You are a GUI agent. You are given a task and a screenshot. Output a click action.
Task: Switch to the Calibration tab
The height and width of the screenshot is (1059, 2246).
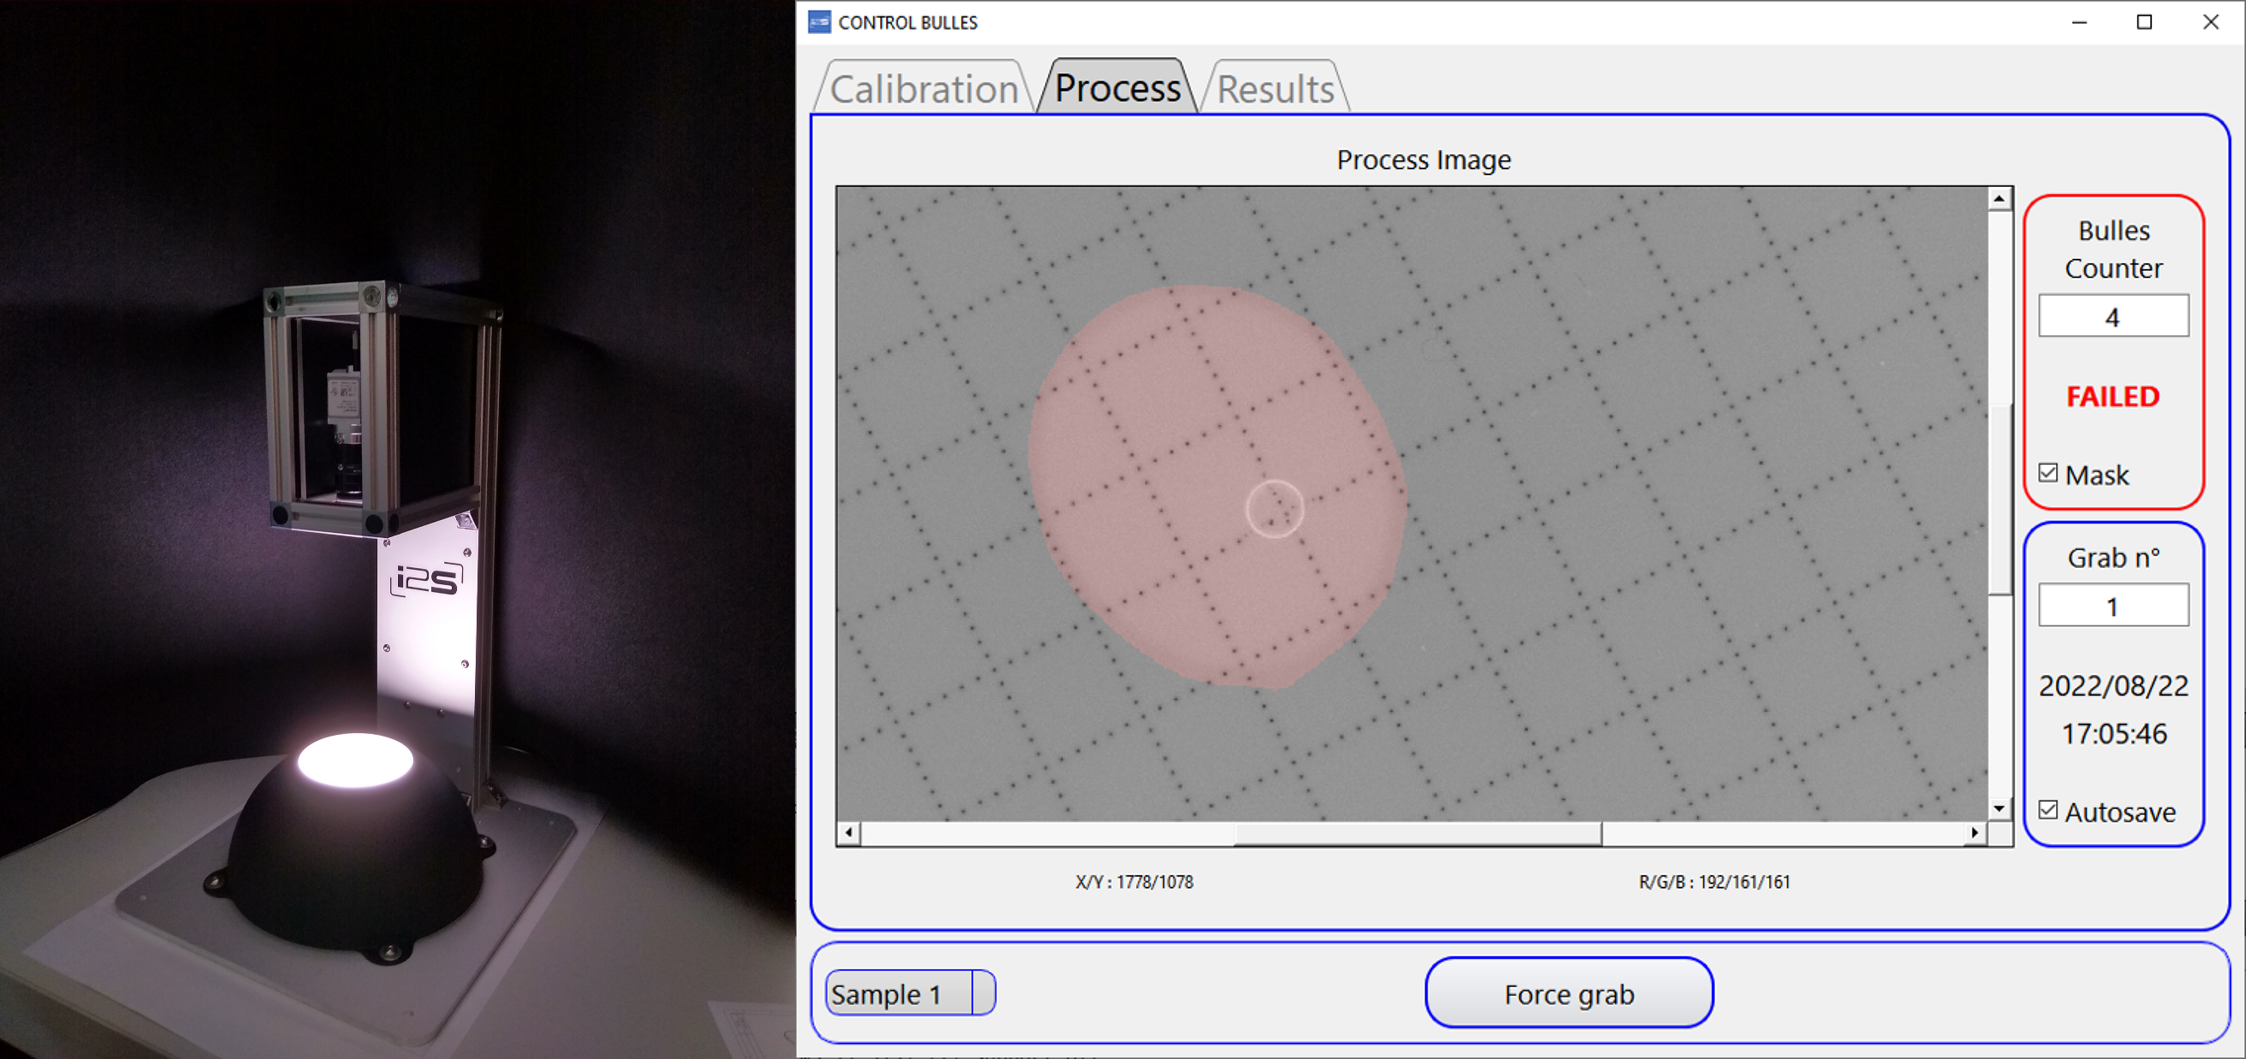click(x=923, y=89)
